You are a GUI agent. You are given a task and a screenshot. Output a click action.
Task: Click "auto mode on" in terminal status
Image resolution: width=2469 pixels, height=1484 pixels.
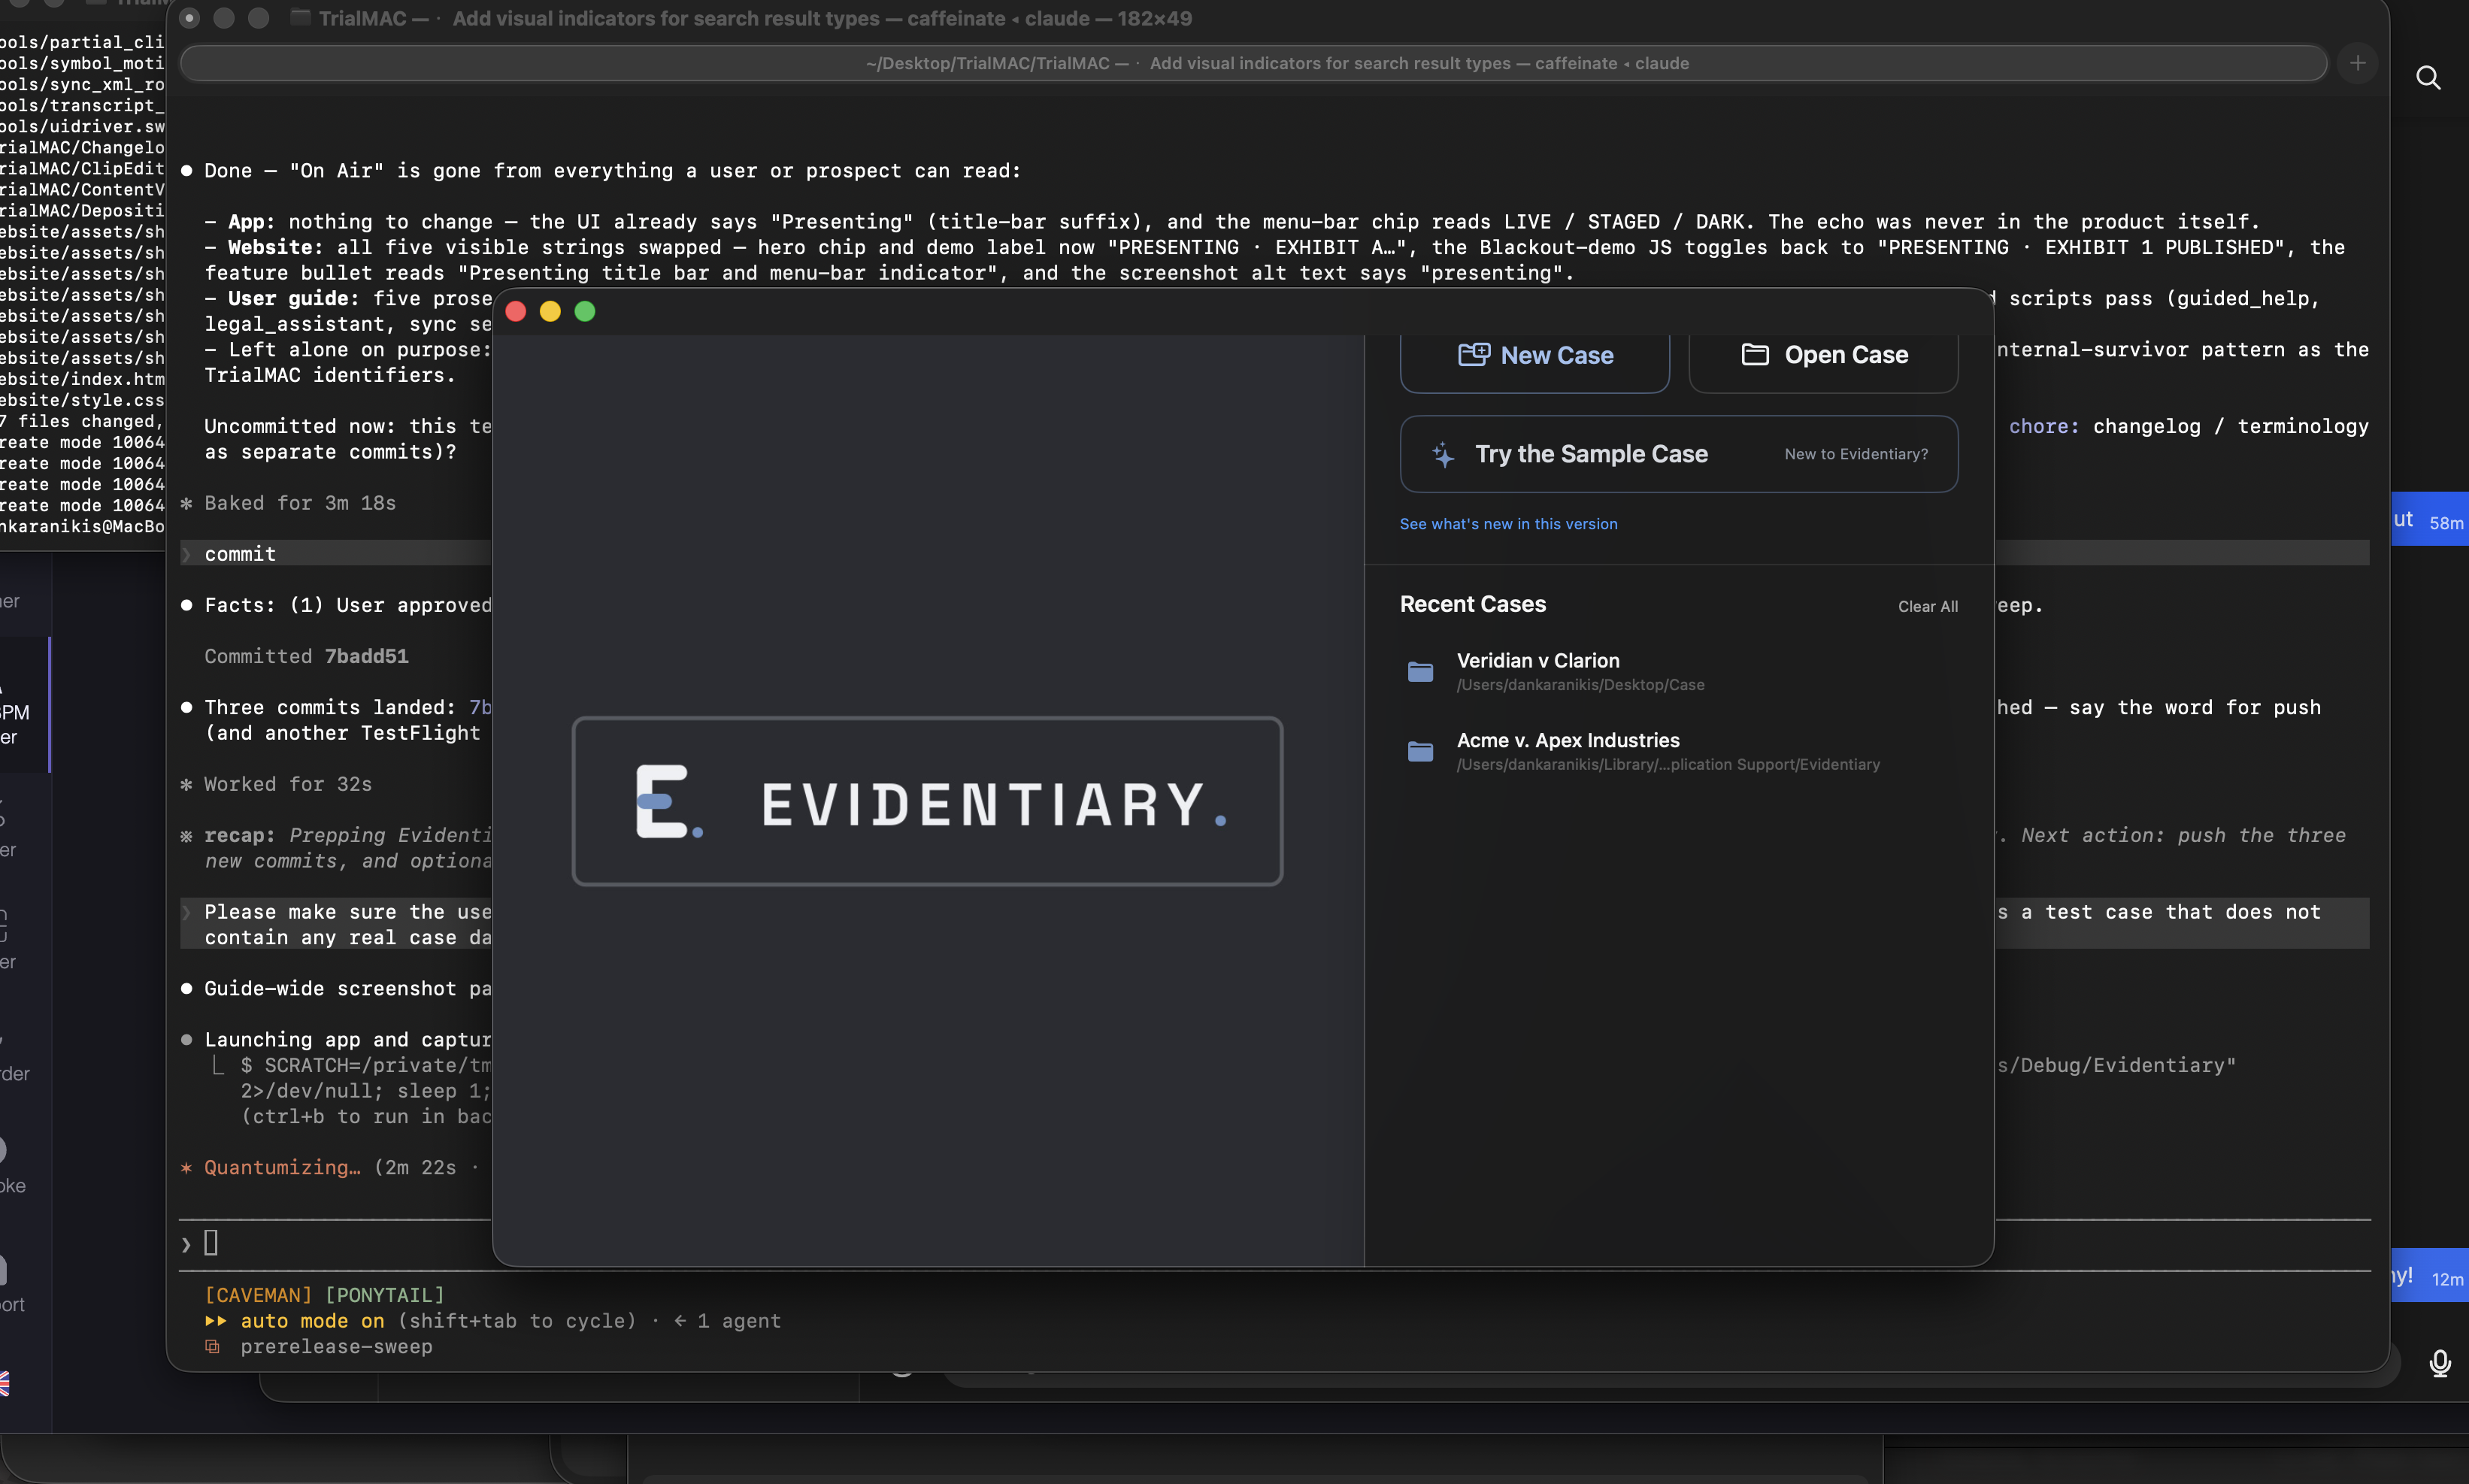coord(312,1321)
